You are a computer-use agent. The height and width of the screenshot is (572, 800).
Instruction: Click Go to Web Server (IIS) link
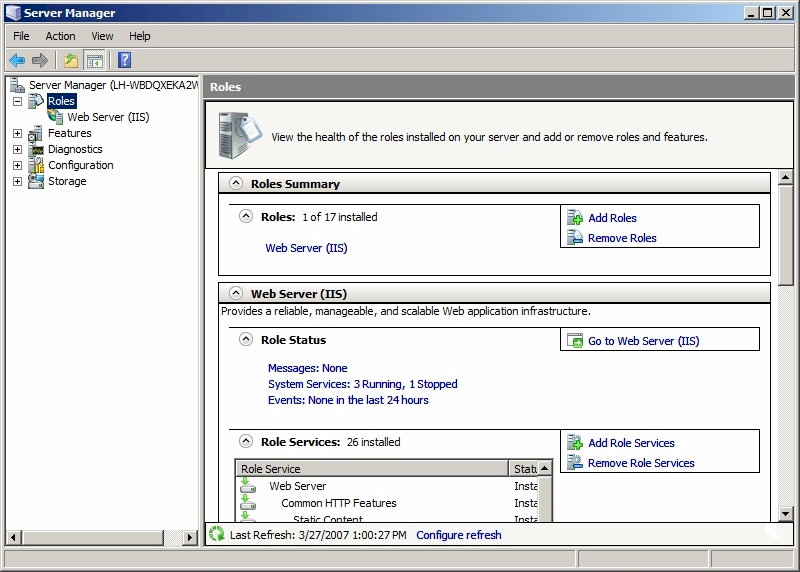pos(643,341)
